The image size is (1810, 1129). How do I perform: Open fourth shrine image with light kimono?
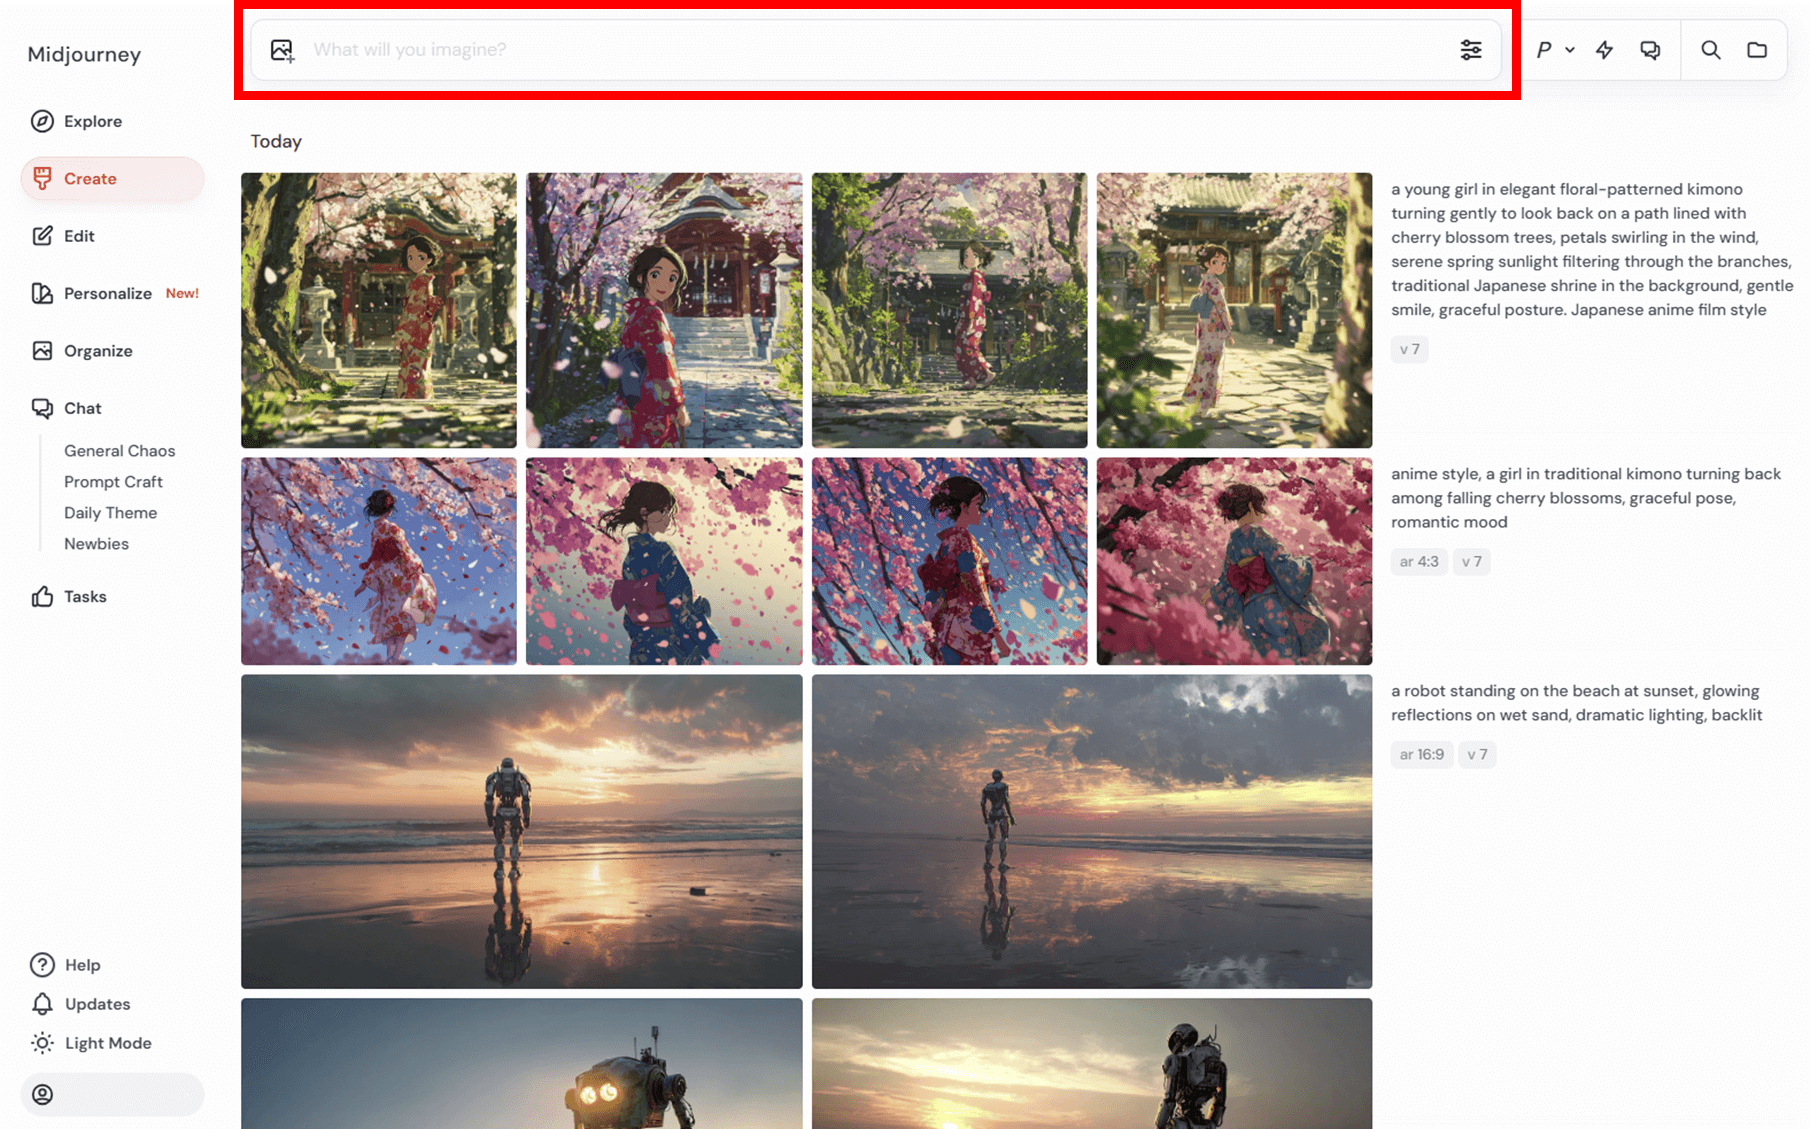1234,310
